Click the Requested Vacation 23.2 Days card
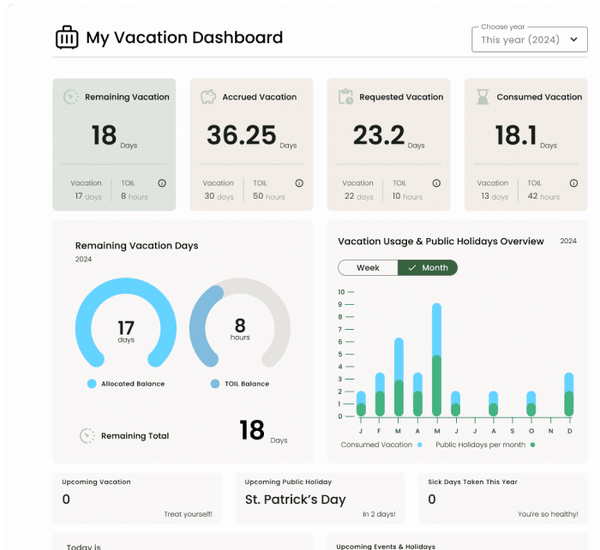The height and width of the screenshot is (550, 600). tap(388, 145)
